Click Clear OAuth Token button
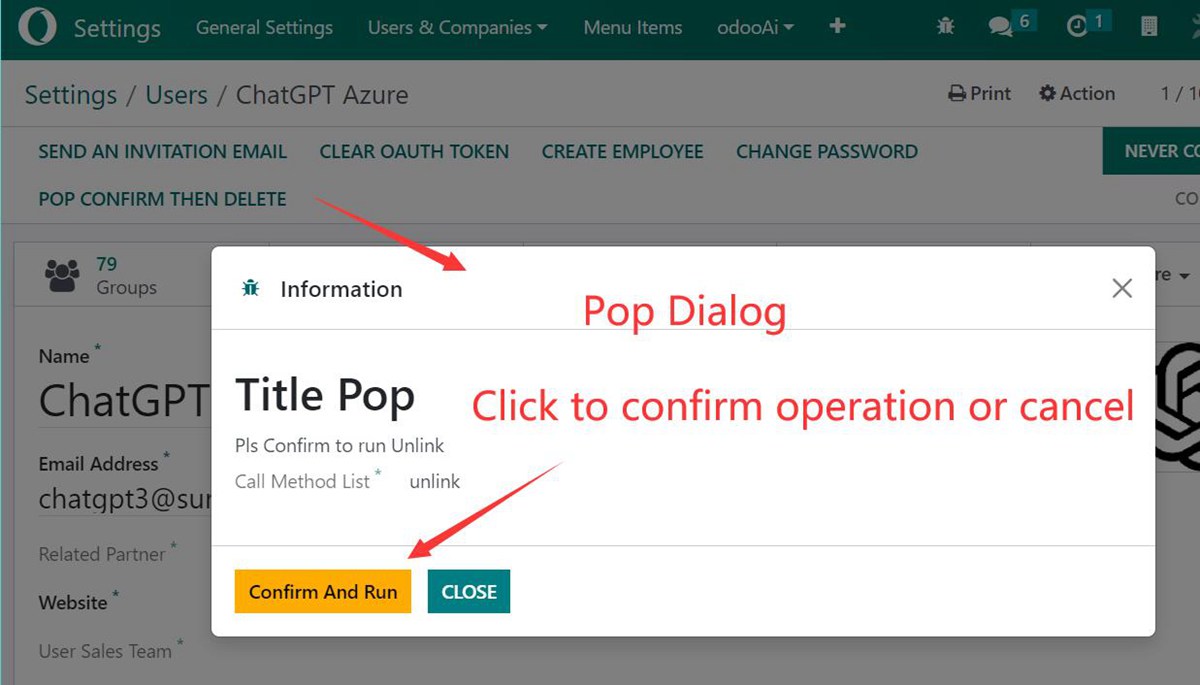This screenshot has height=685, width=1200. (414, 152)
